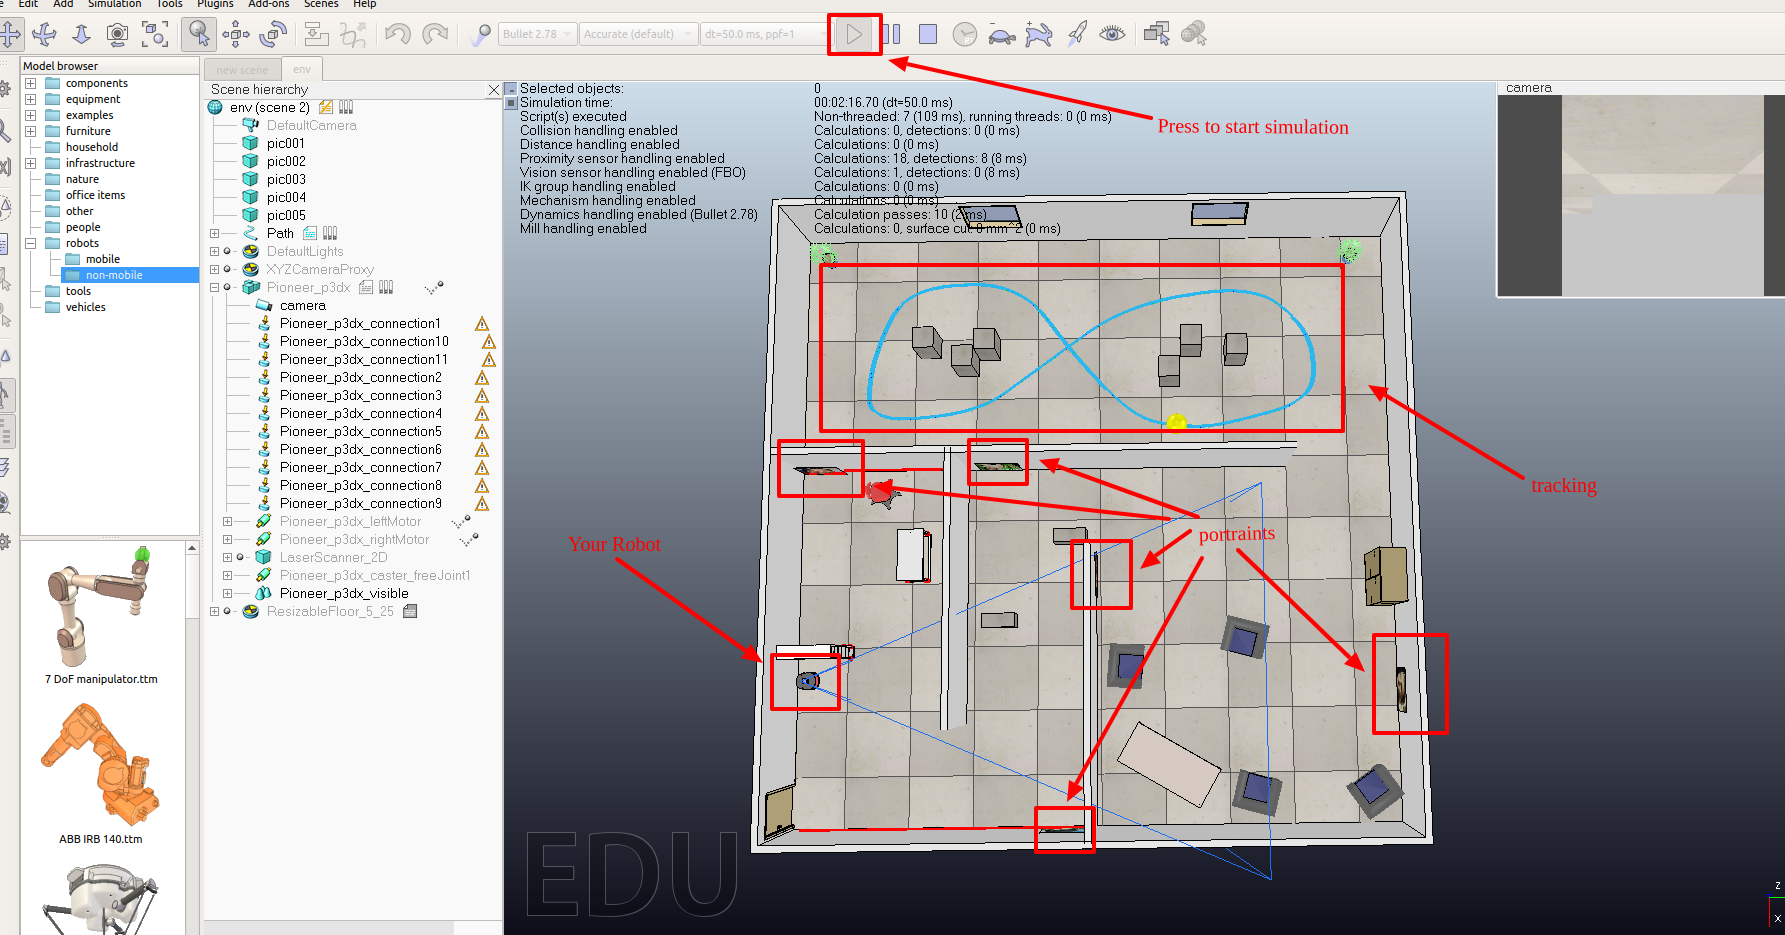
Task: Toggle real-time simulation mode clock icon
Action: coord(965,34)
